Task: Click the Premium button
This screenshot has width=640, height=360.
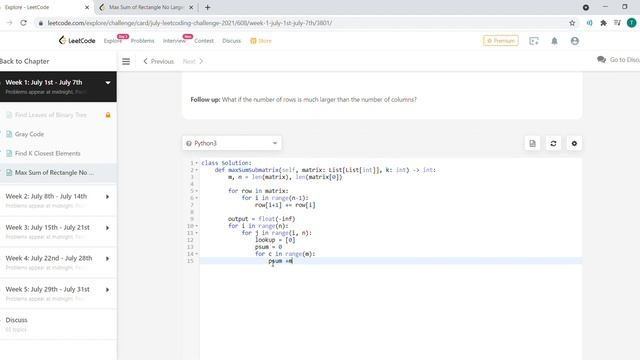Action: point(501,41)
